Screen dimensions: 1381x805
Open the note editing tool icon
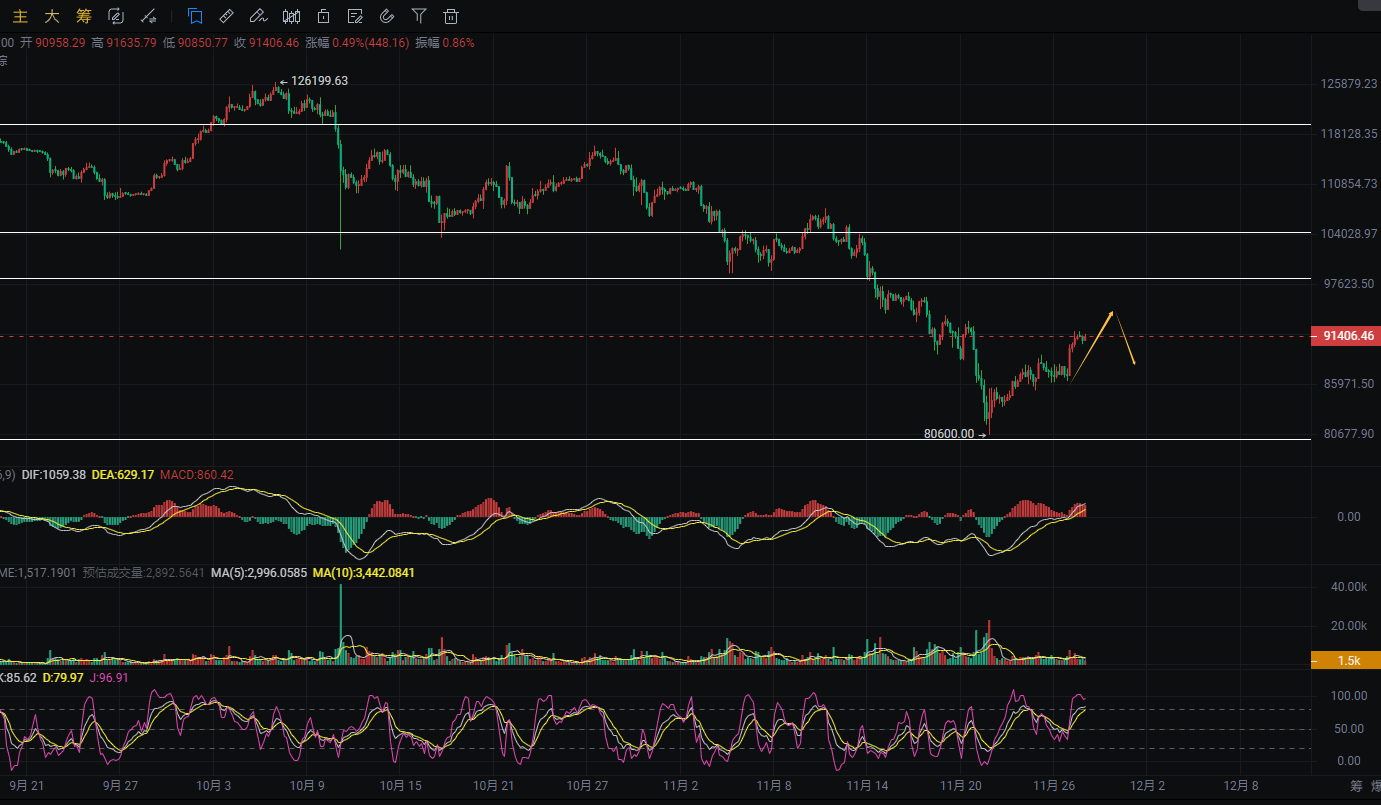[x=355, y=16]
